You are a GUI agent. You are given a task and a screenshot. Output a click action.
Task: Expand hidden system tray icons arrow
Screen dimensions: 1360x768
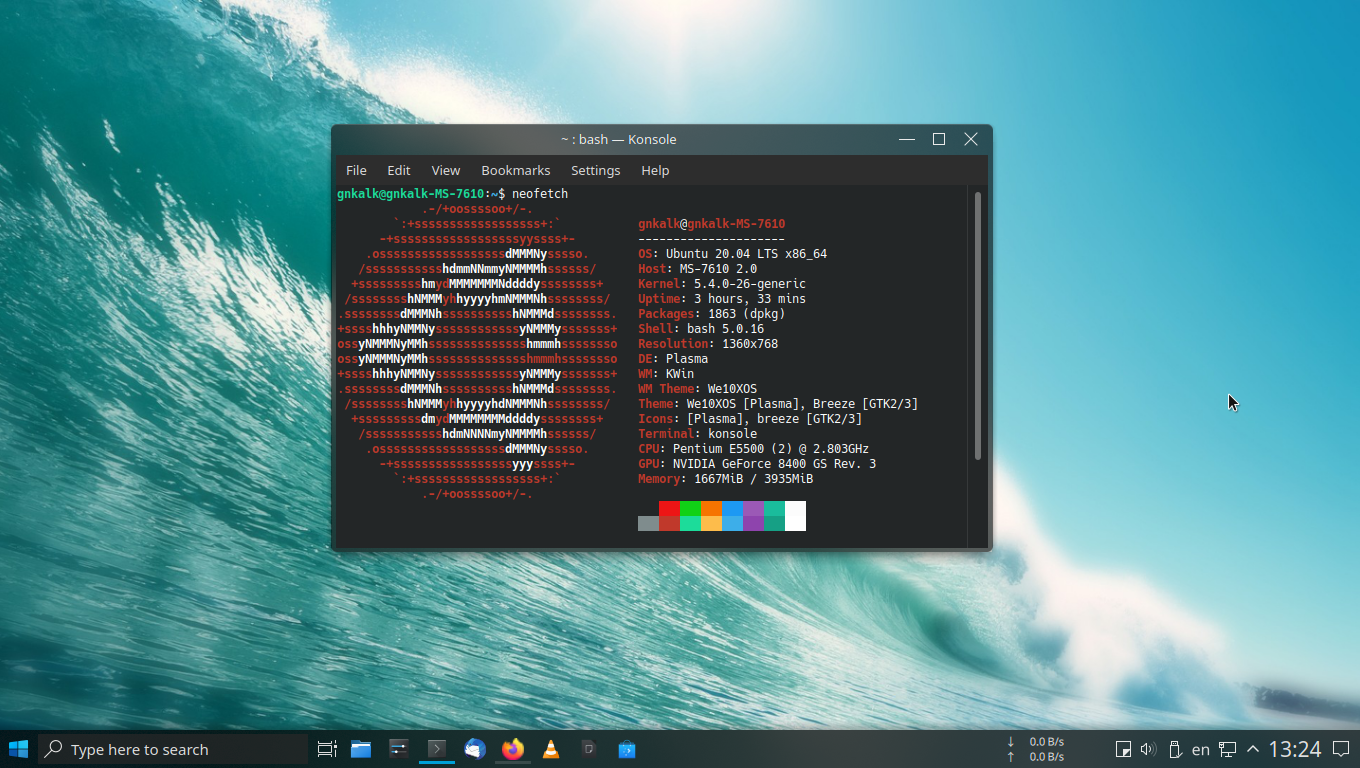(x=1253, y=749)
